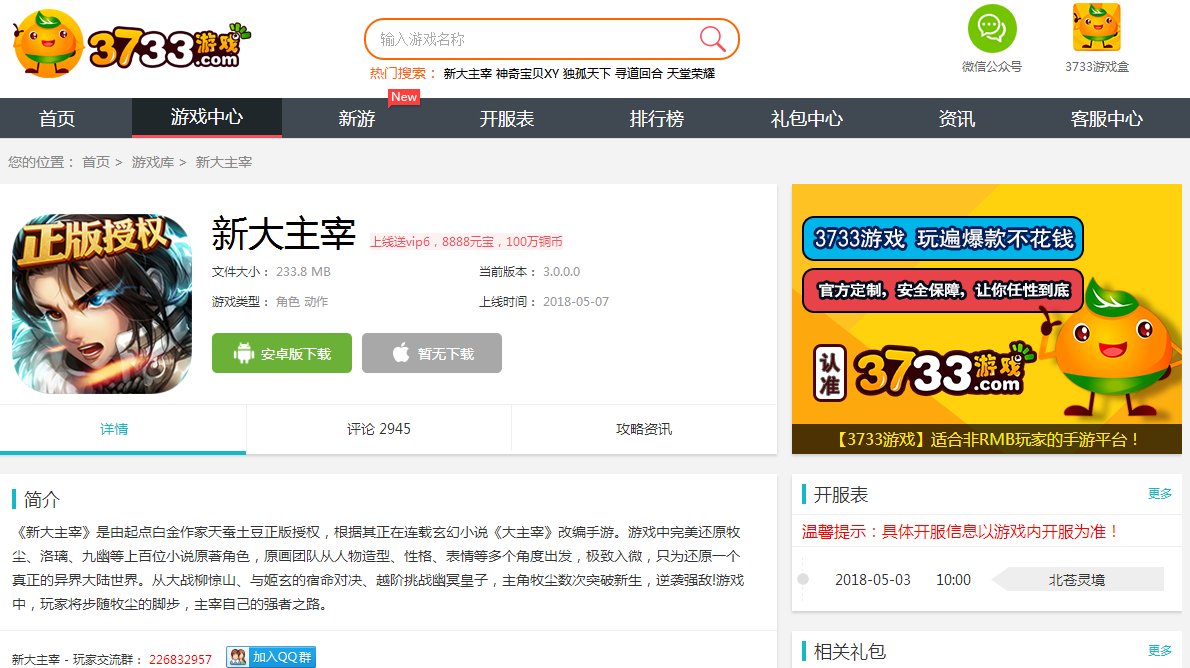Click hot search term 寻道回合

coord(639,74)
